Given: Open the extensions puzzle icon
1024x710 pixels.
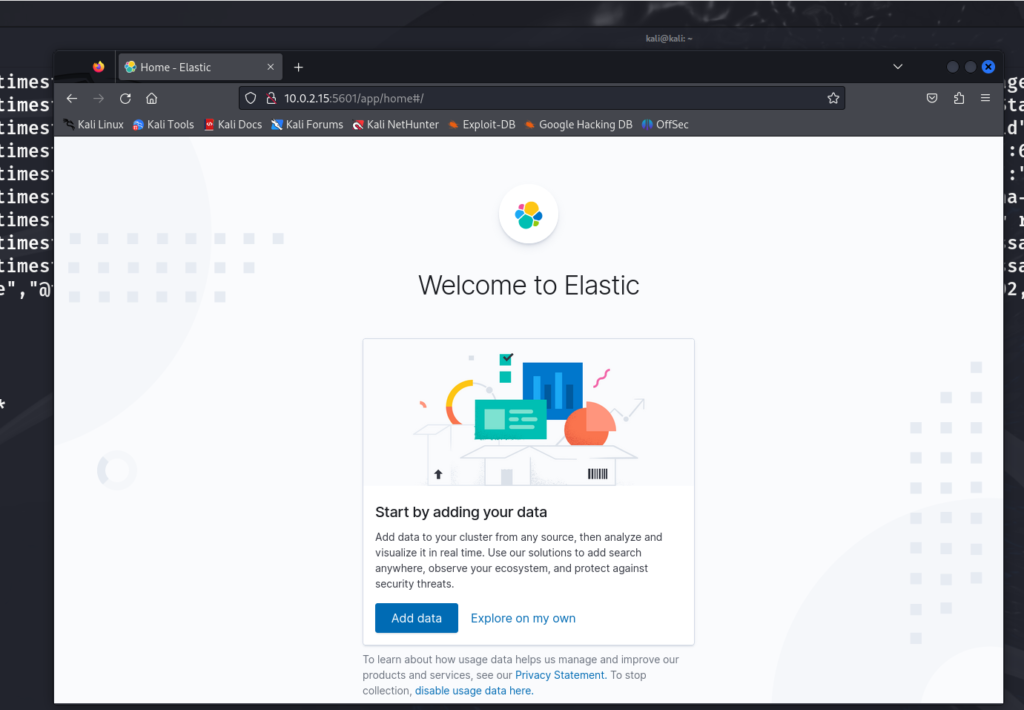Looking at the screenshot, I should pyautogui.click(x=959, y=99).
